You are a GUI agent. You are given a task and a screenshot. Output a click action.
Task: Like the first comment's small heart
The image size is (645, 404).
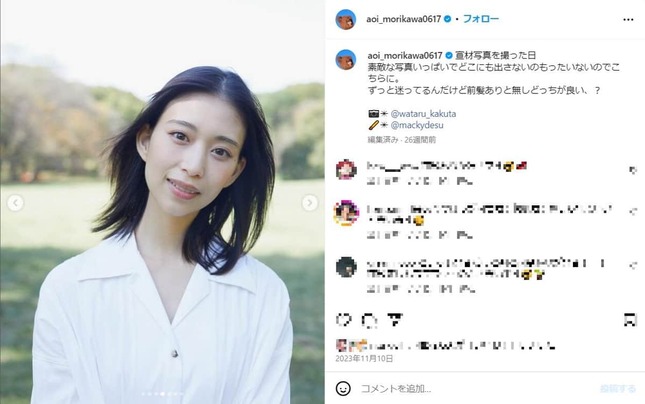(x=633, y=169)
